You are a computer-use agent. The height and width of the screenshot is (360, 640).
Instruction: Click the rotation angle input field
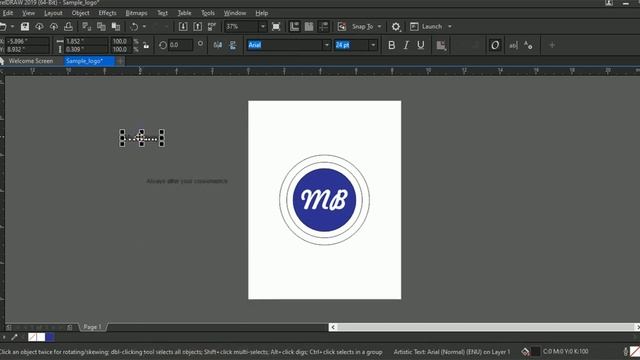click(180, 45)
